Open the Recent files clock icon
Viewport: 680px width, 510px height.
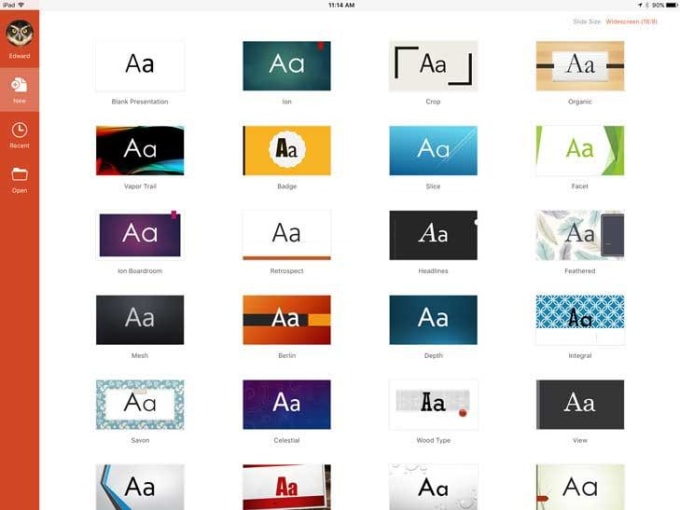[x=19, y=130]
